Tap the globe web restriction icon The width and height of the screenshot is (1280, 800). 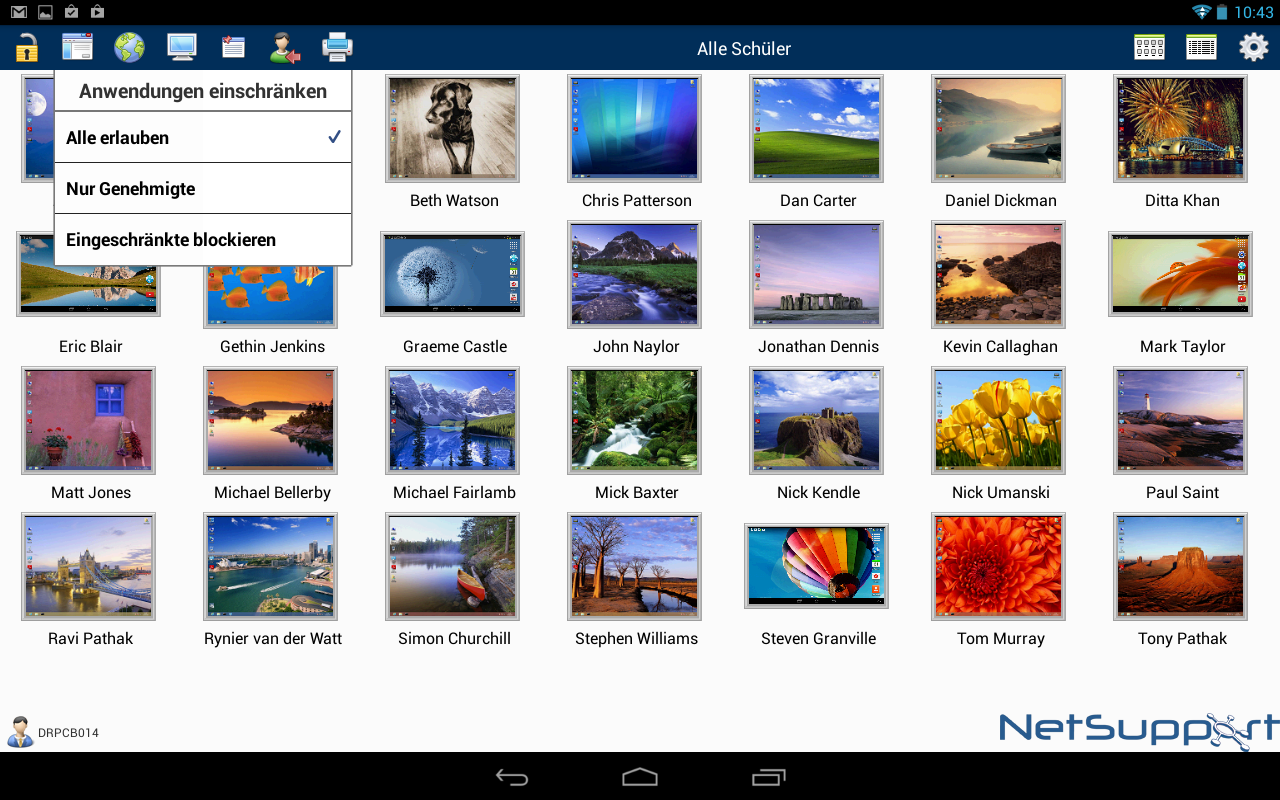coord(129,47)
